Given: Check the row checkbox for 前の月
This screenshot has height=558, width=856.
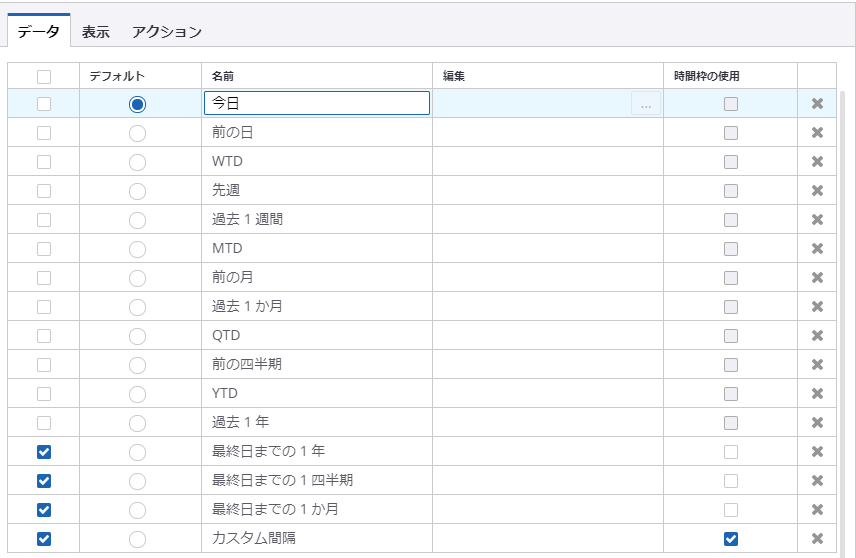Looking at the screenshot, I should pyautogui.click(x=43, y=278).
